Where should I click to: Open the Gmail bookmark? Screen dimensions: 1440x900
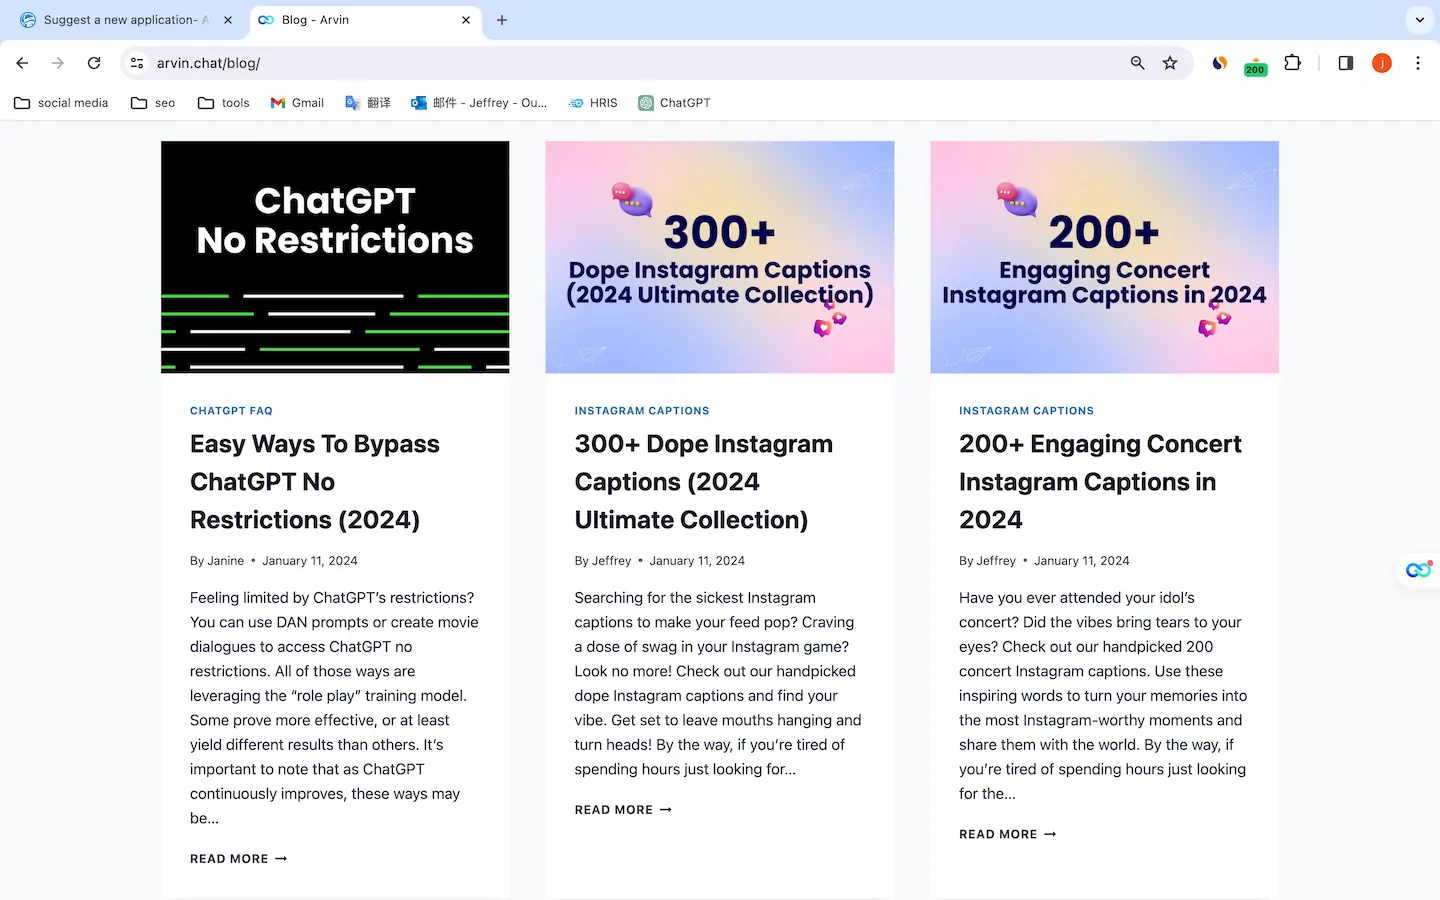click(x=296, y=102)
